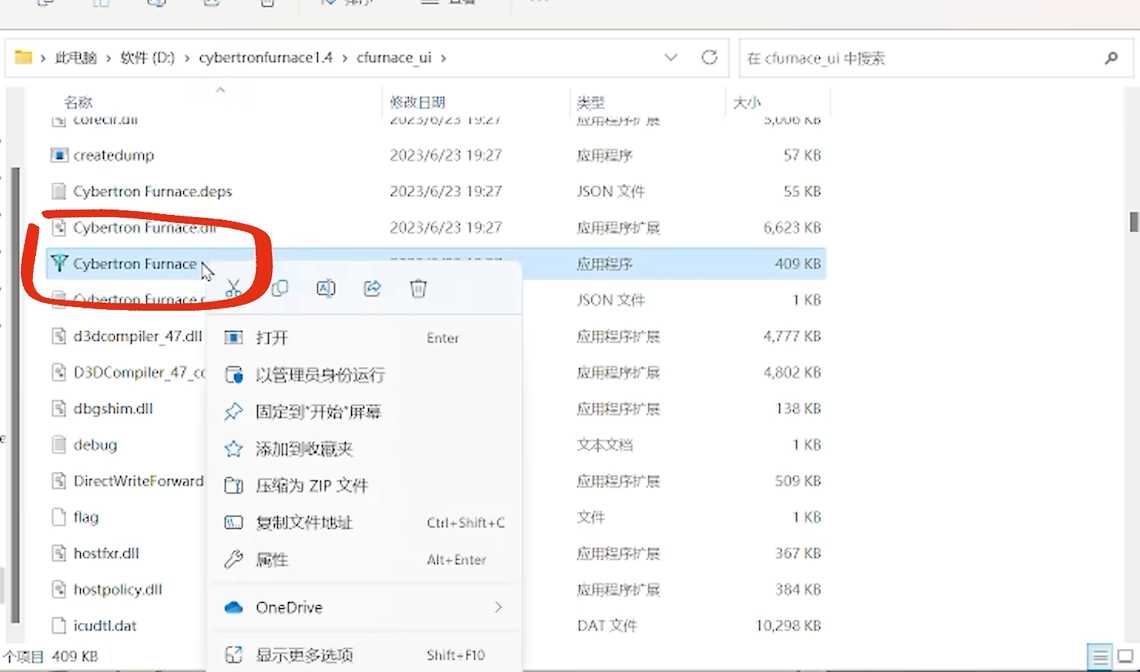Click the hostfxr.dll file icon
Screen dimensions: 1140x672
(x=59, y=553)
